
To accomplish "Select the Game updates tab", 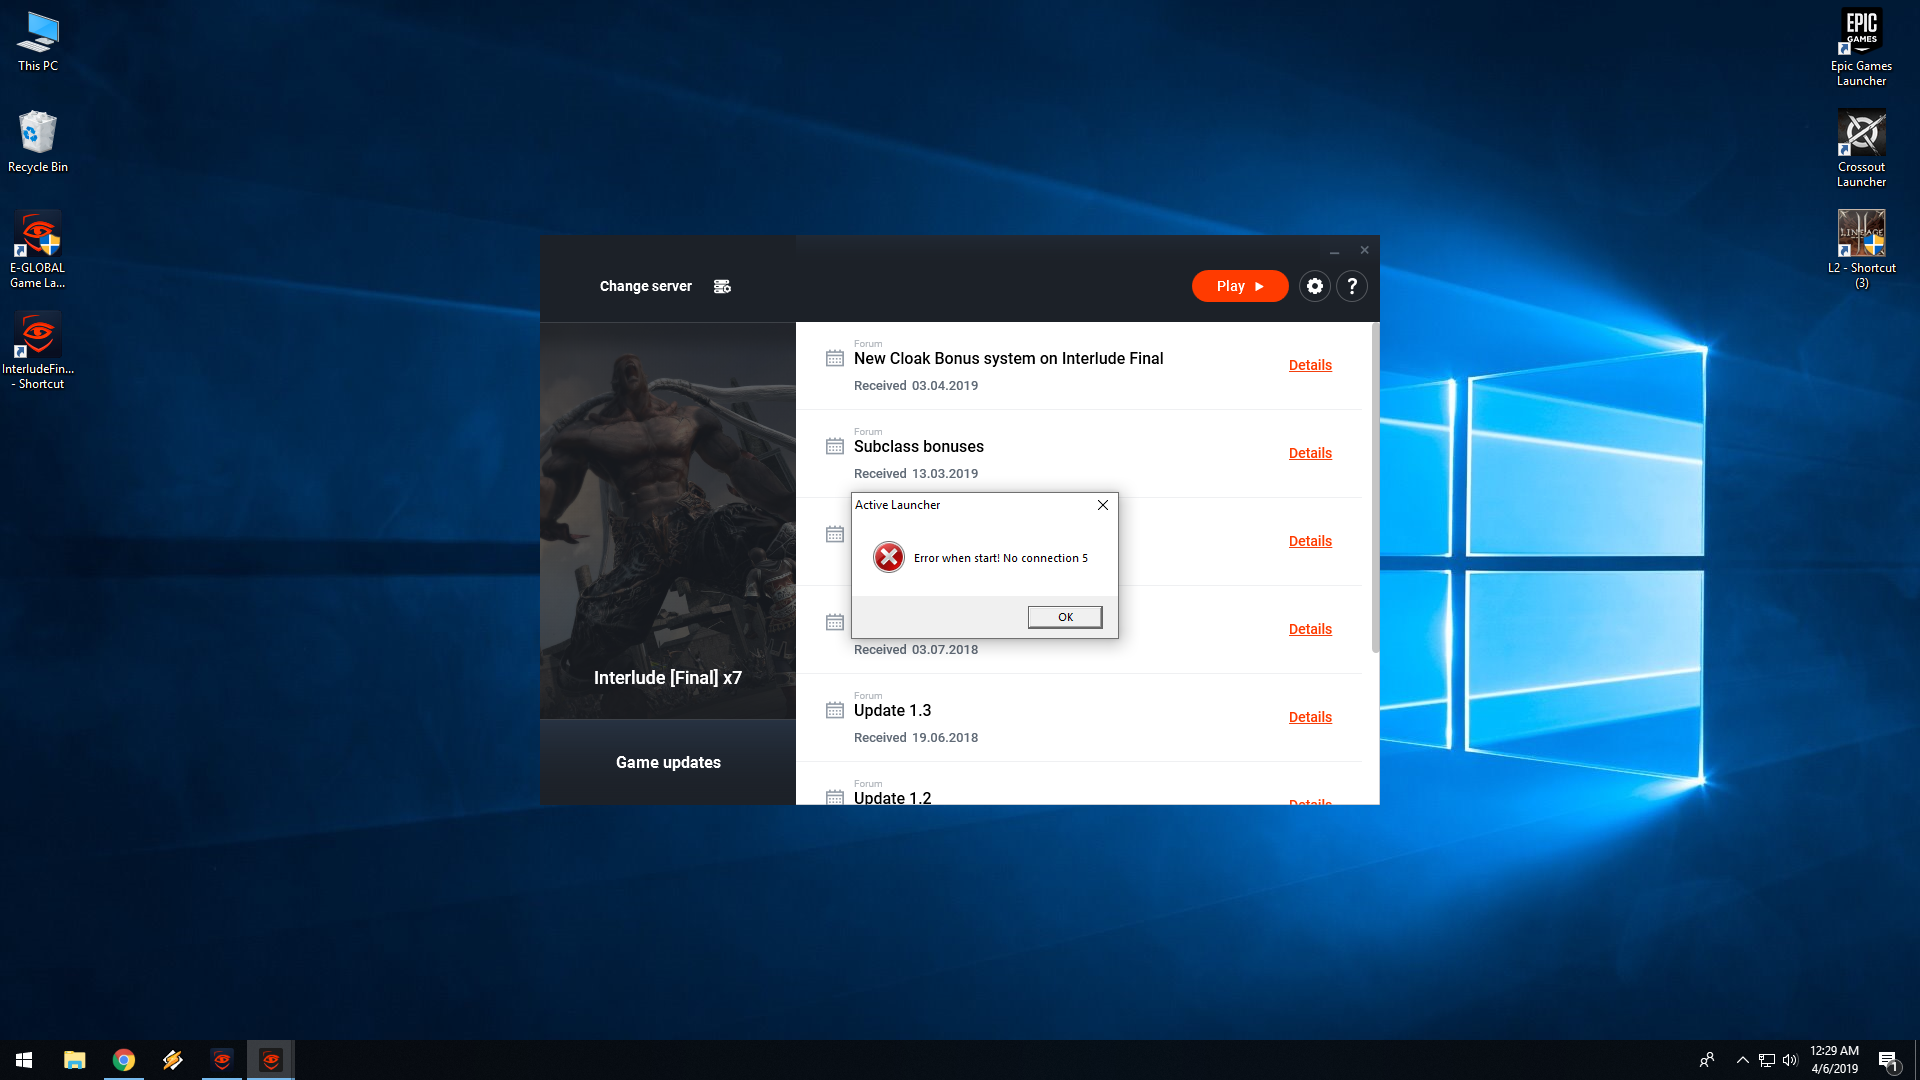I will click(x=668, y=762).
